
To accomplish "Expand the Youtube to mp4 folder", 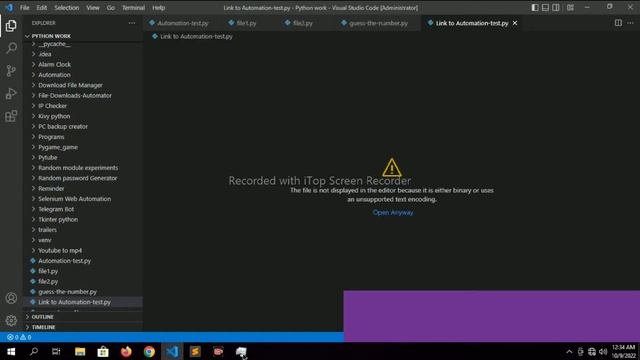I will point(60,250).
